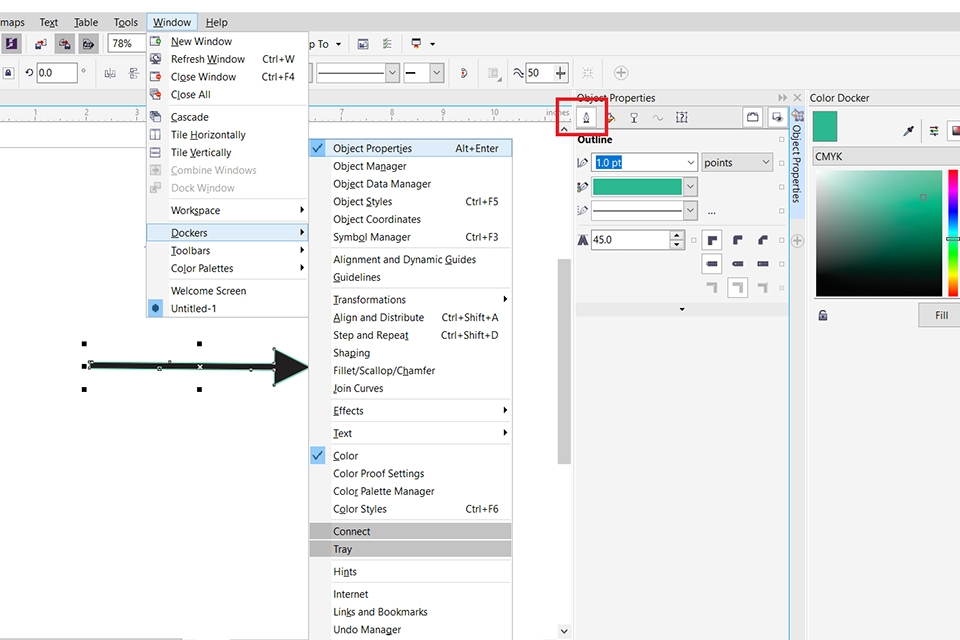
Task: Uncheck Color in the Dockers submenu
Action: coord(344,455)
